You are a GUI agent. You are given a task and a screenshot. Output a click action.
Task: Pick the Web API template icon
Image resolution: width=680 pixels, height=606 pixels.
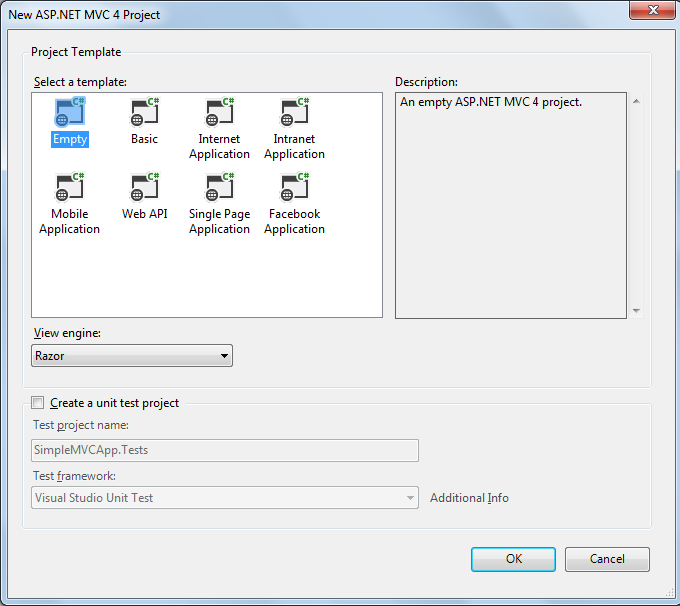point(144,187)
